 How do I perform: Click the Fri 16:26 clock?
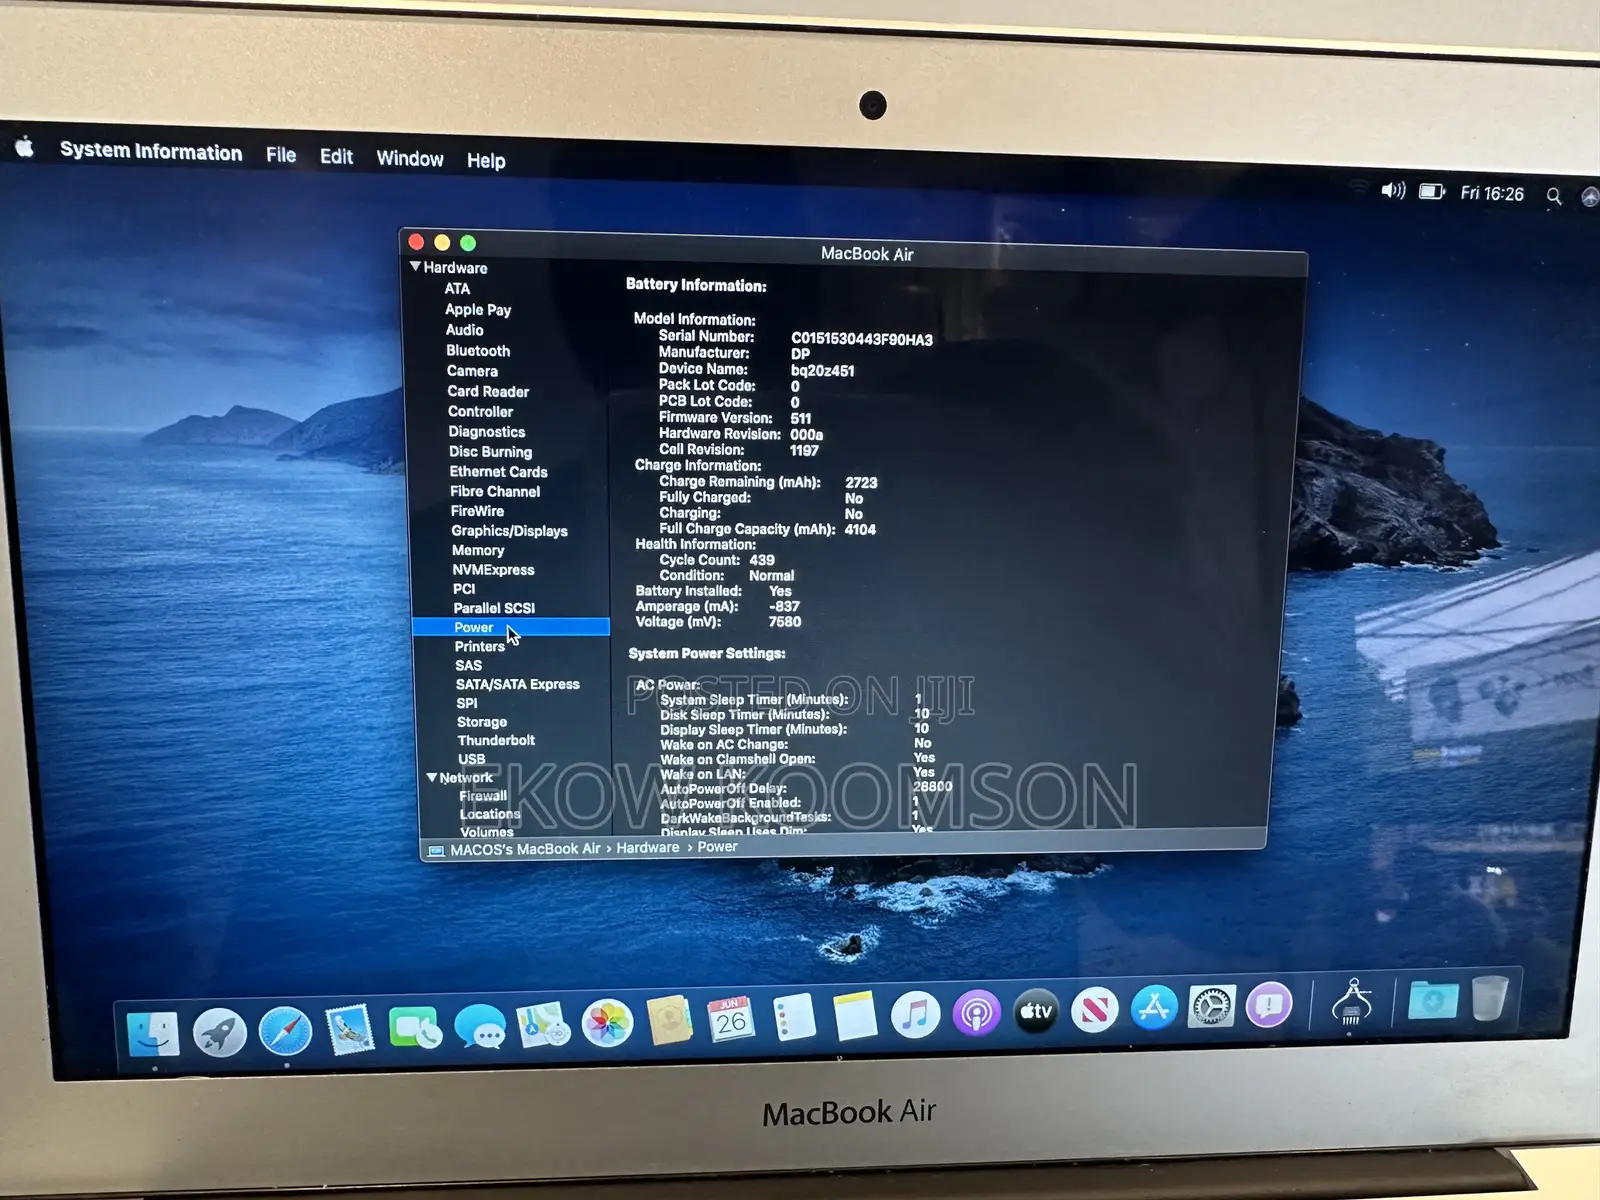1492,193
